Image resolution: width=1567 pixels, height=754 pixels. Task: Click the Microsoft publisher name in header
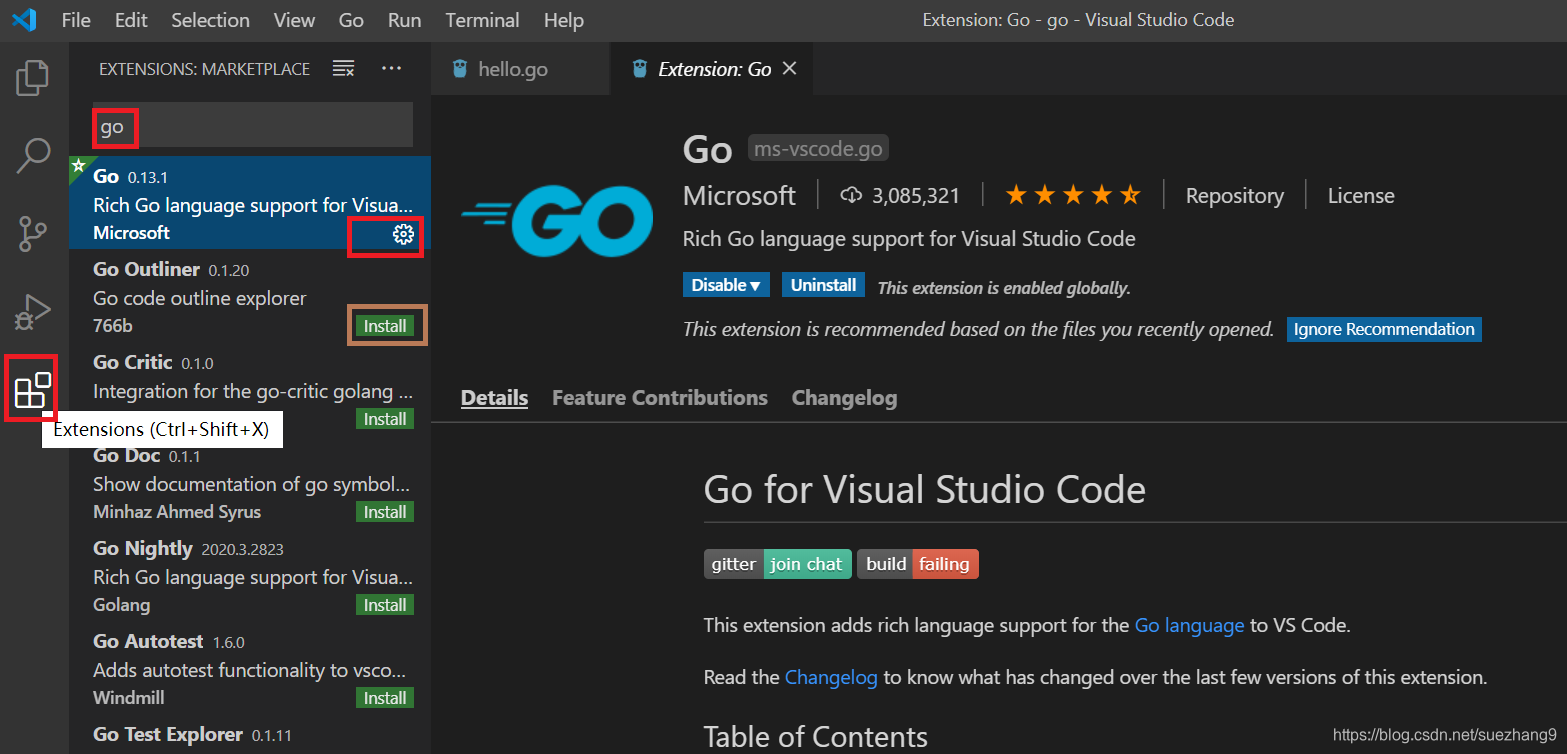739,195
